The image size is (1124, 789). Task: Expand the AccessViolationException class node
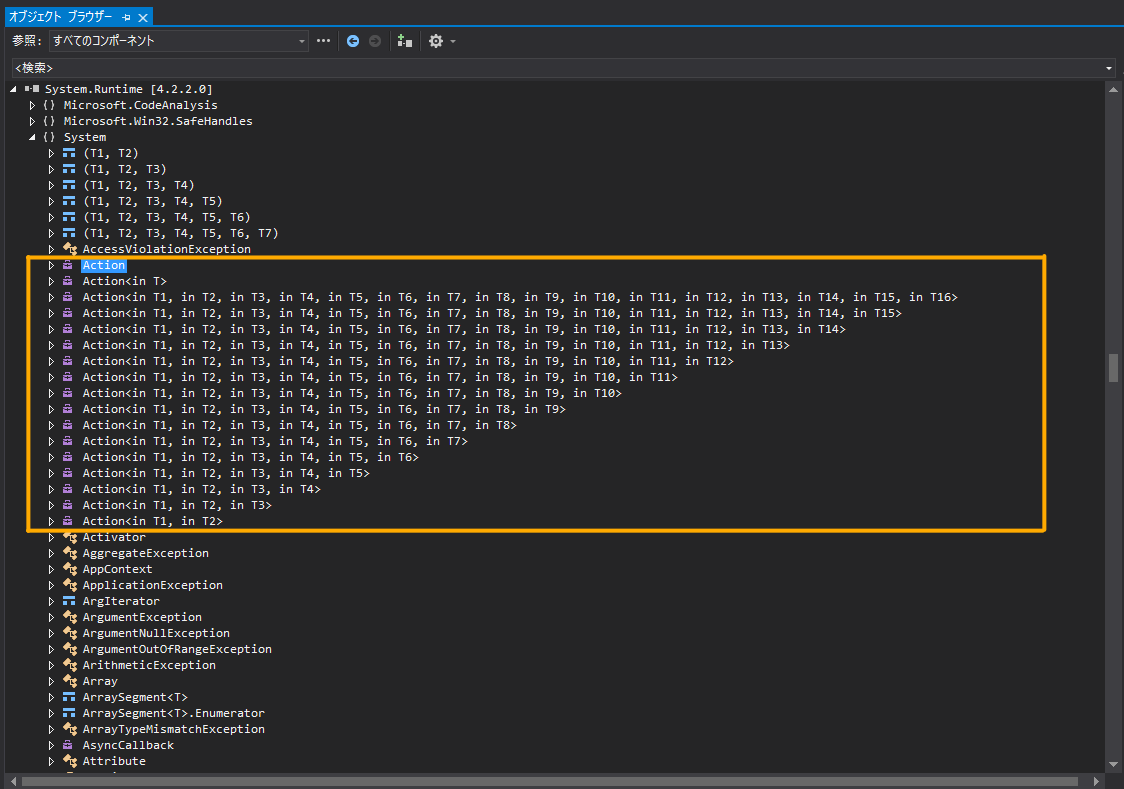[x=51, y=249]
